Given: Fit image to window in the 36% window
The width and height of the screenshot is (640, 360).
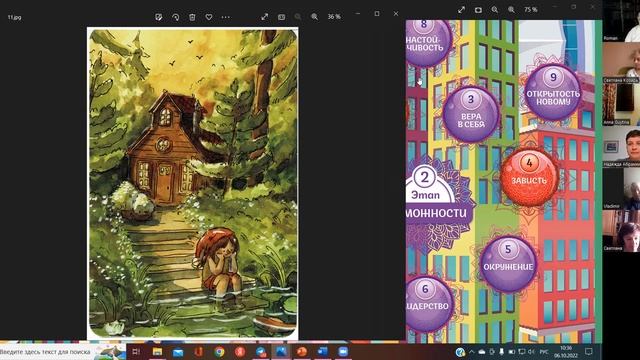Looking at the screenshot, I should (281, 17).
